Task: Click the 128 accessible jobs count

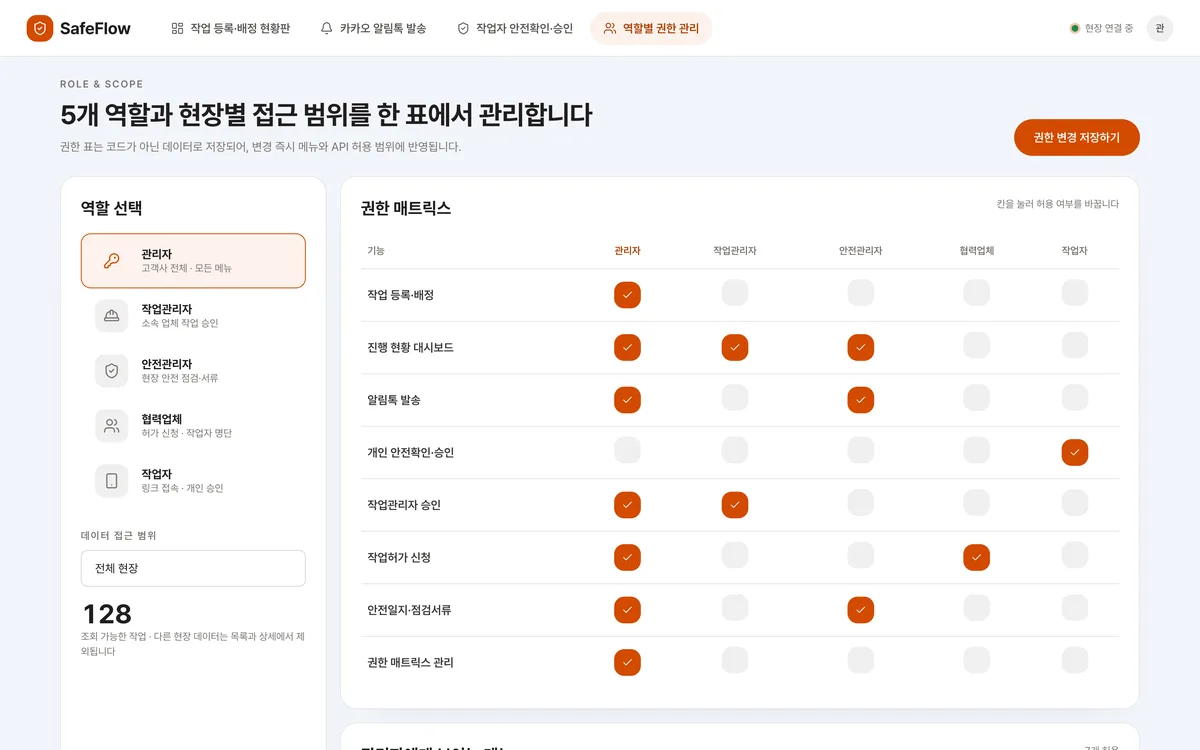Action: click(107, 614)
